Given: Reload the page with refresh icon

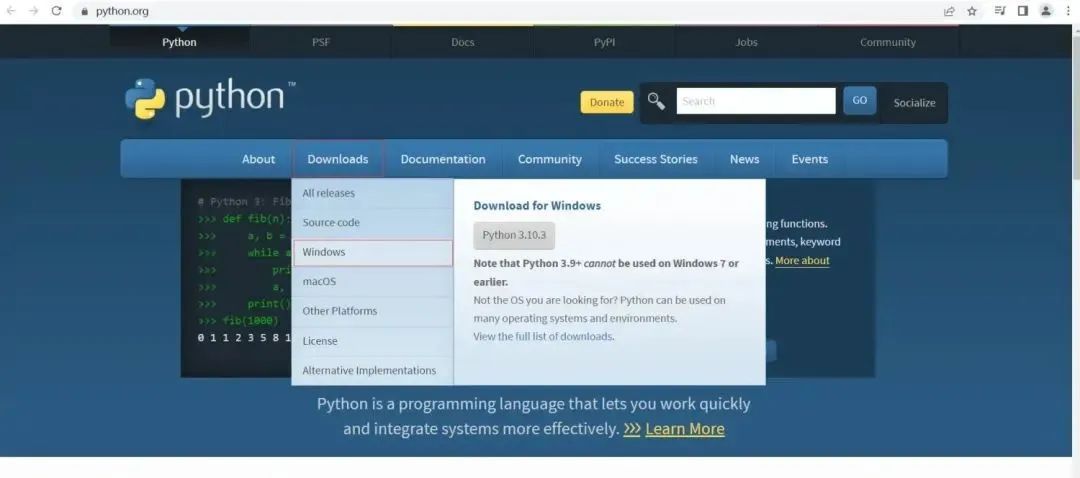Looking at the screenshot, I should (56, 11).
